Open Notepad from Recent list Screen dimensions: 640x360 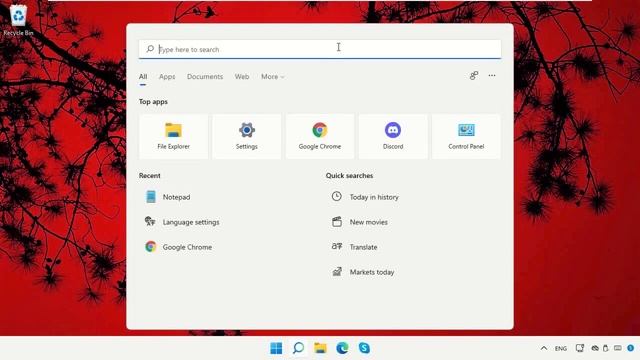[x=176, y=197]
